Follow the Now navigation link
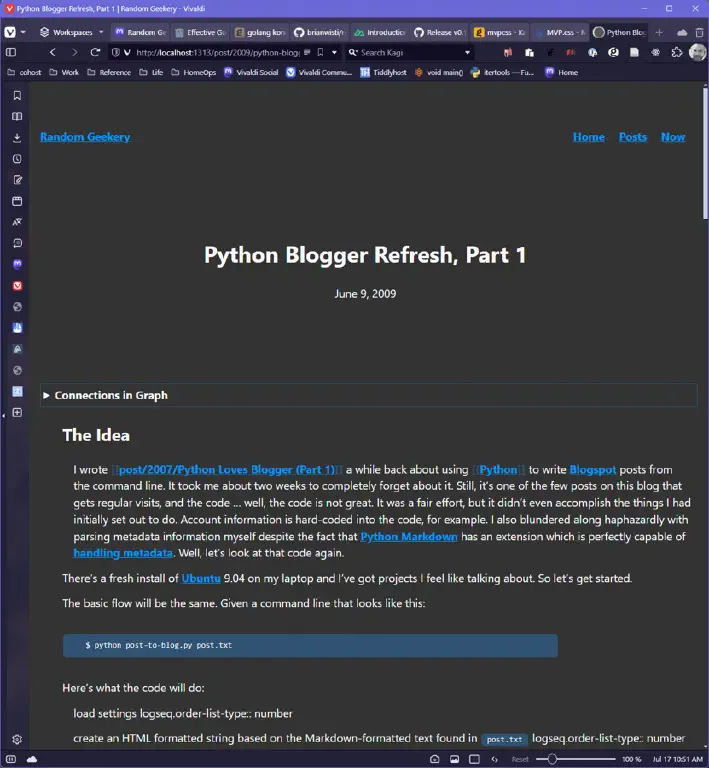The height and width of the screenshot is (768, 709). [x=673, y=137]
